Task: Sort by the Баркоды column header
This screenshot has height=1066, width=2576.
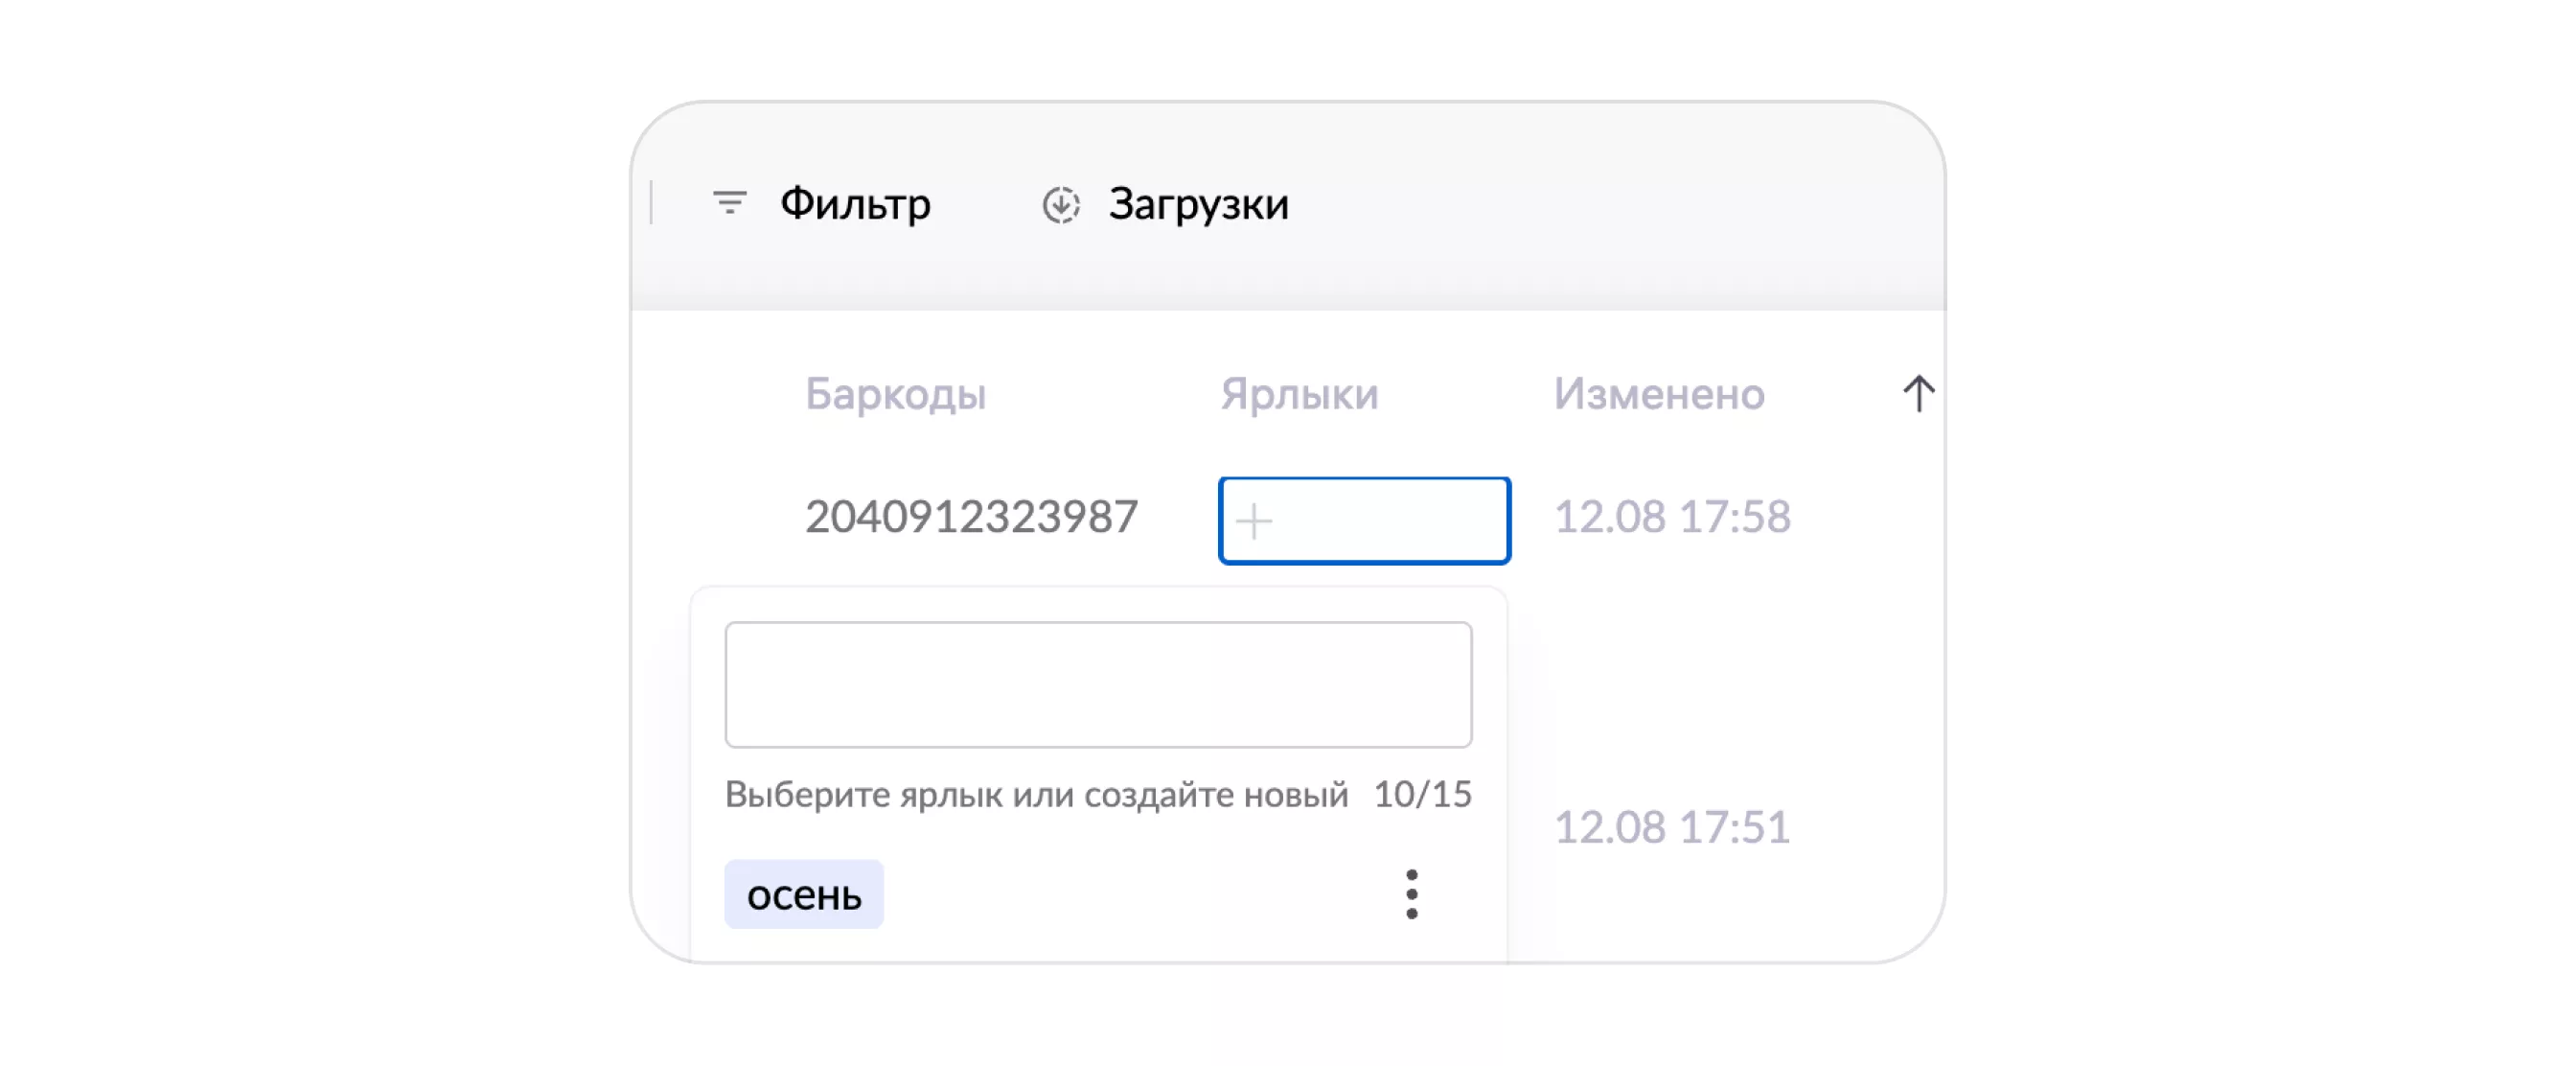Action: [895, 394]
